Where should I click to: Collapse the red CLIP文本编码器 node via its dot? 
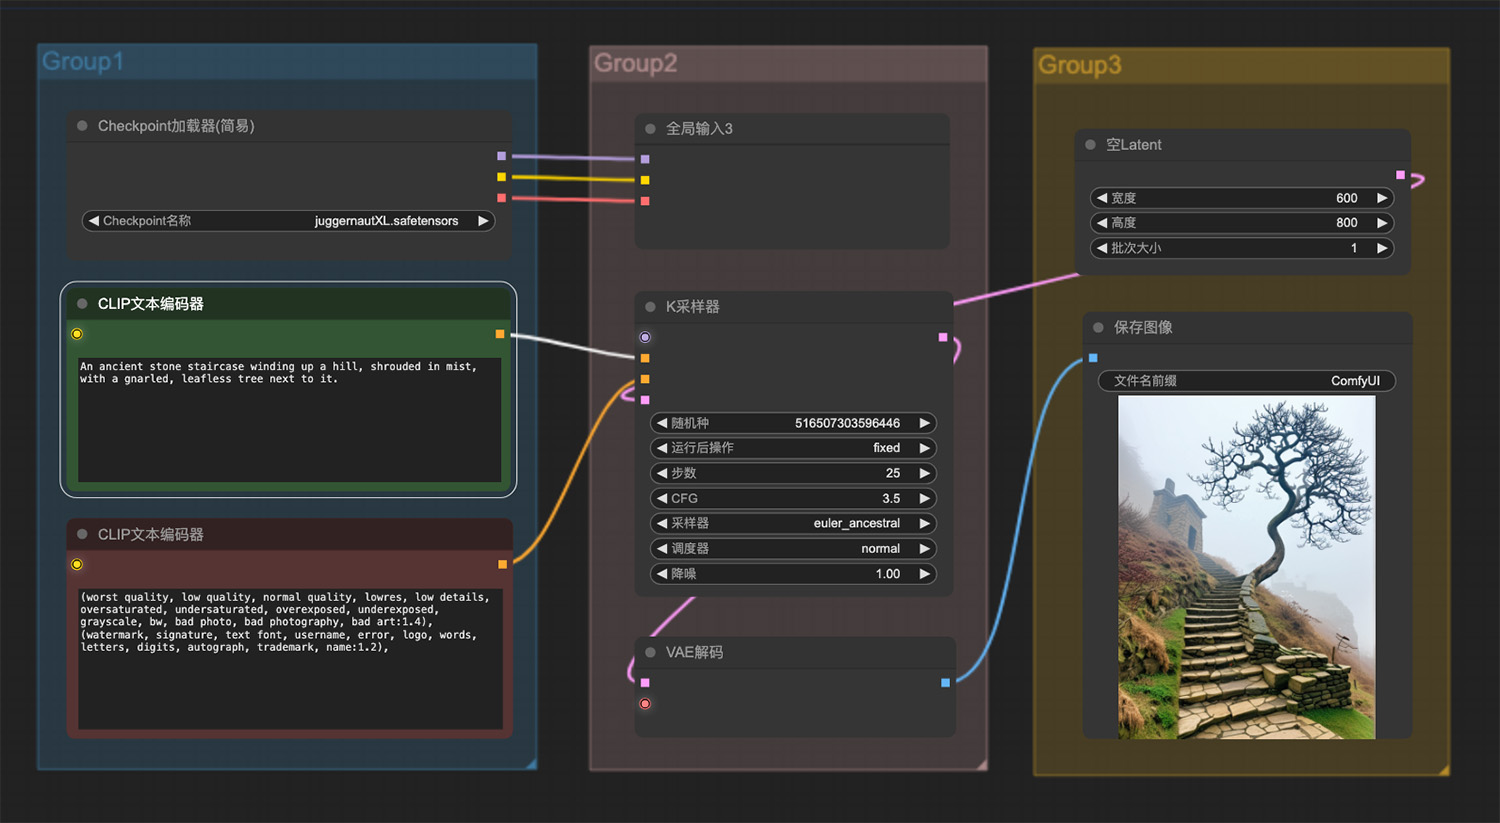click(x=82, y=534)
